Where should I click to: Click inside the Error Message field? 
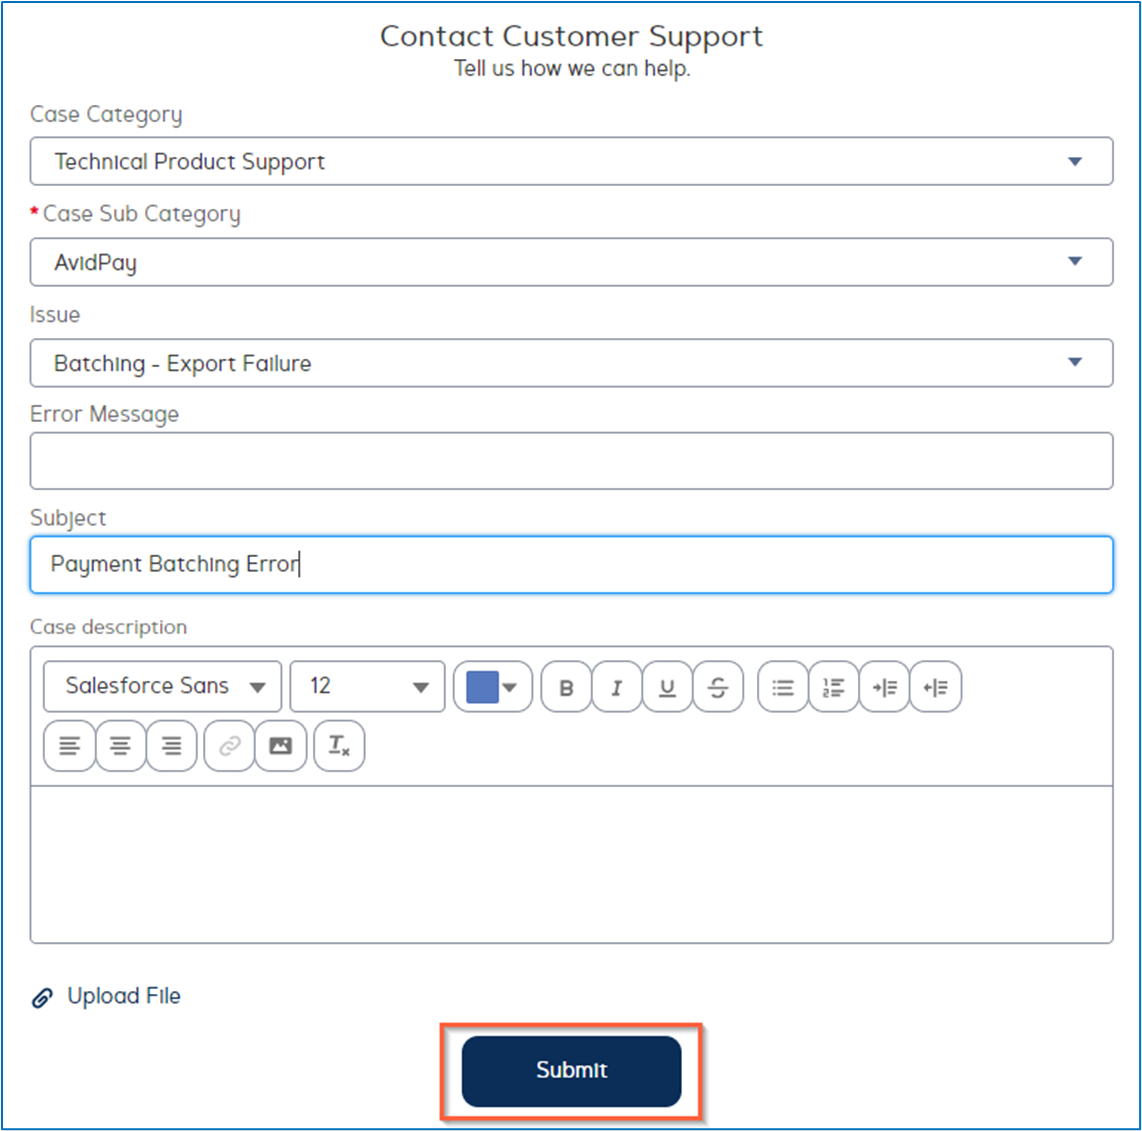(x=571, y=460)
